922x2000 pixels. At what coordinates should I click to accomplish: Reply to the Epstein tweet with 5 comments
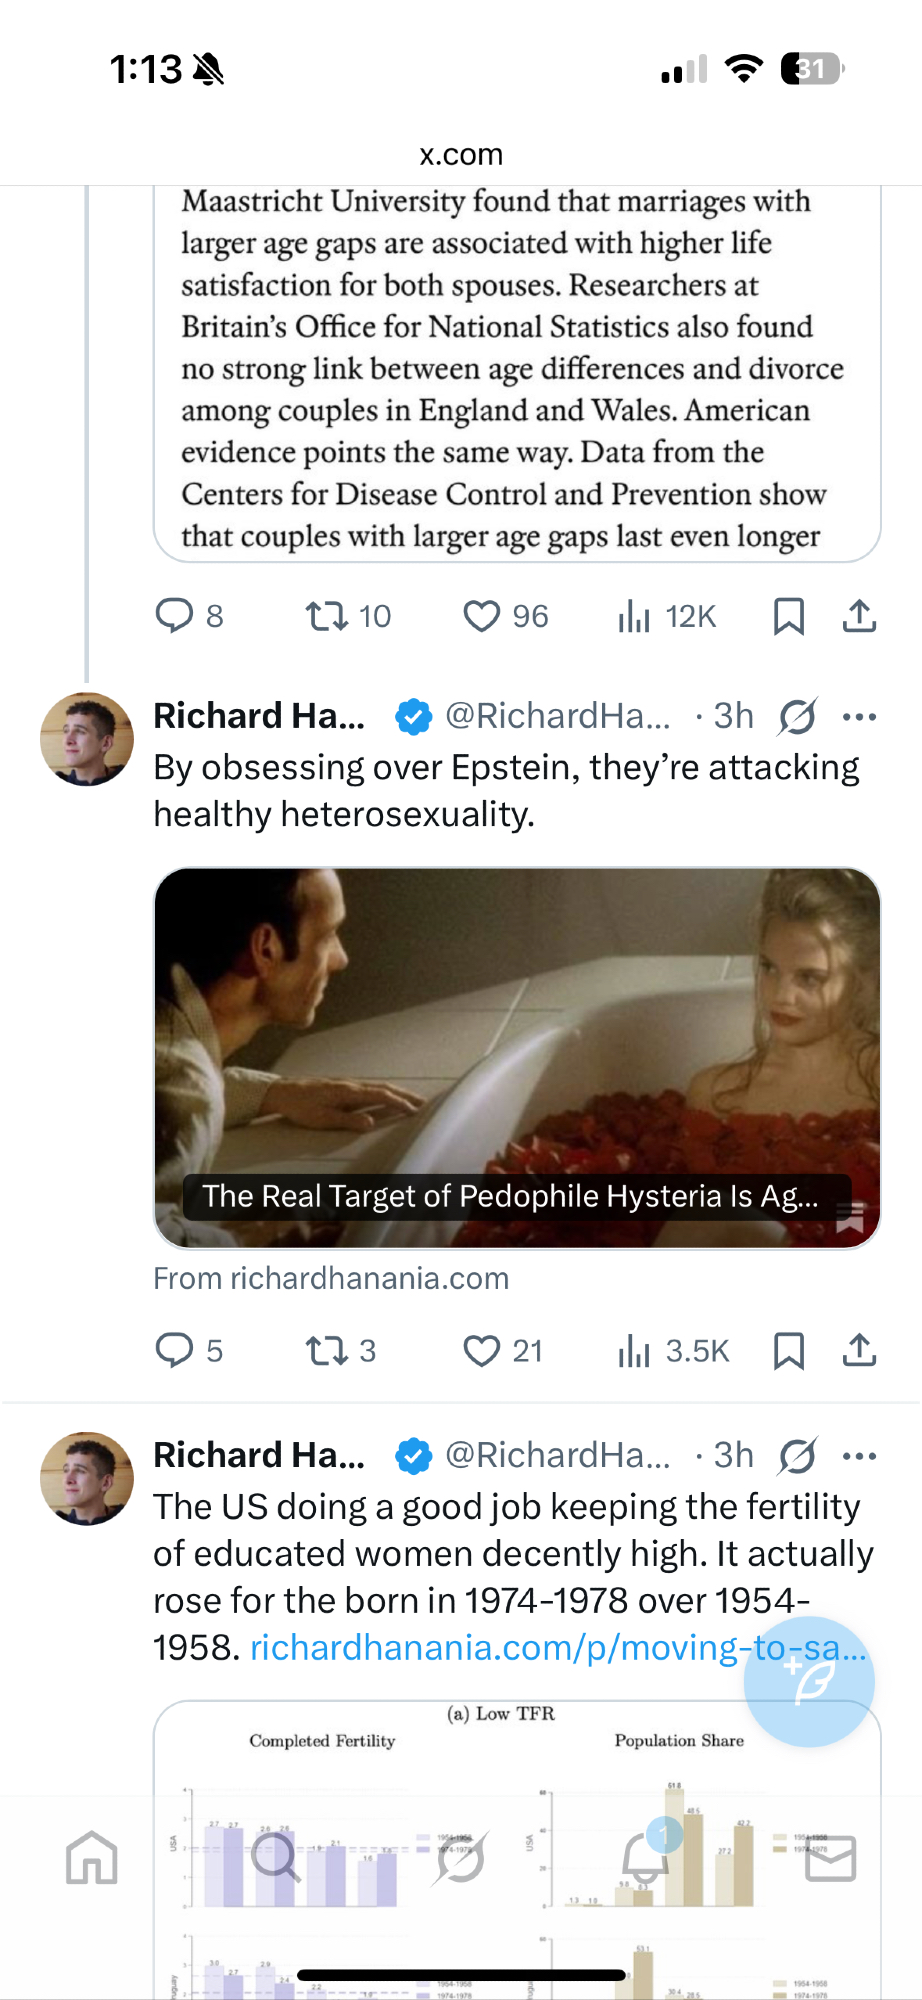189,1350
